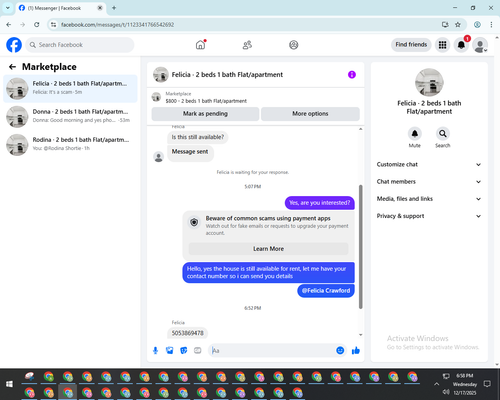Bookmark this page with star icon

(x=458, y=25)
